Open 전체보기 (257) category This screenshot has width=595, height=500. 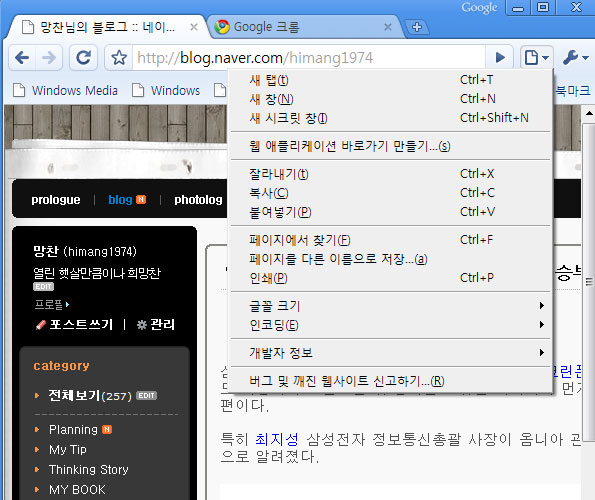[90, 396]
